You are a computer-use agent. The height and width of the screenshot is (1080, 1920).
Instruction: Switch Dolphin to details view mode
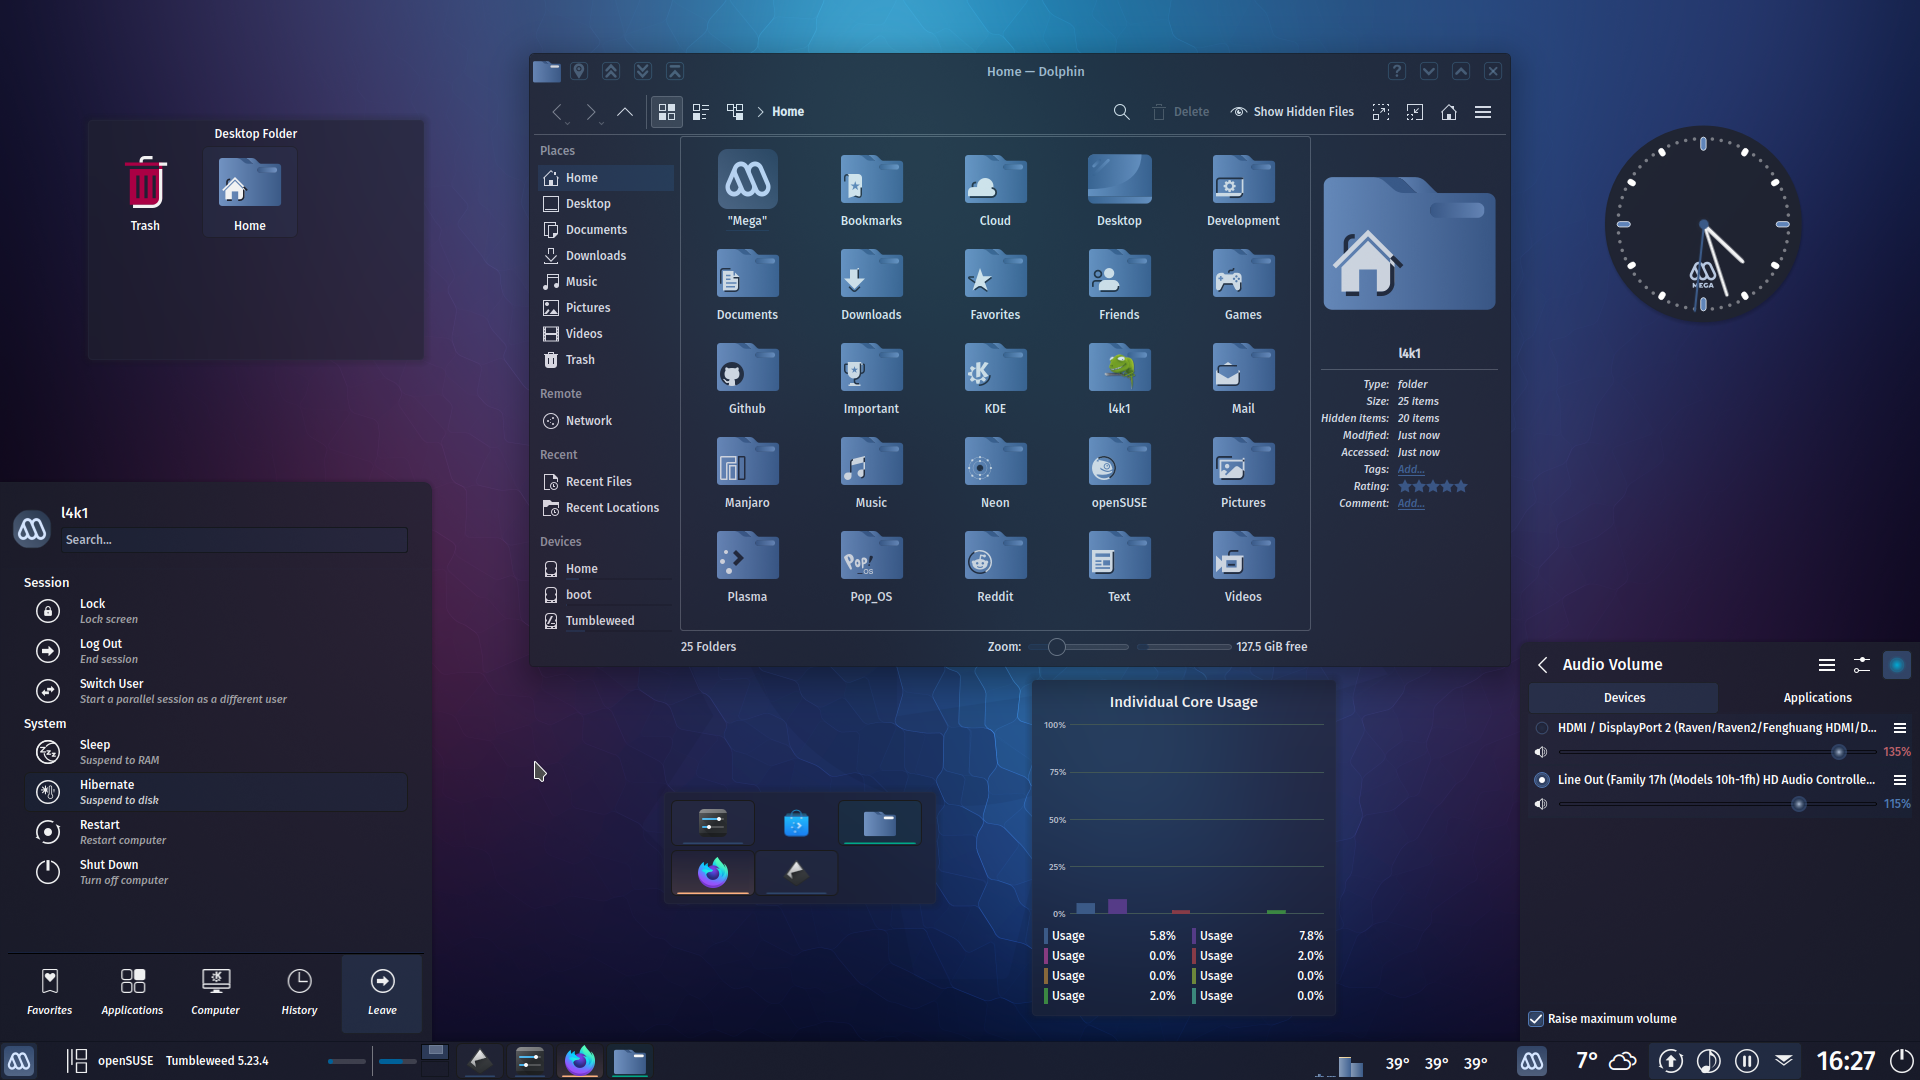pyautogui.click(x=700, y=111)
